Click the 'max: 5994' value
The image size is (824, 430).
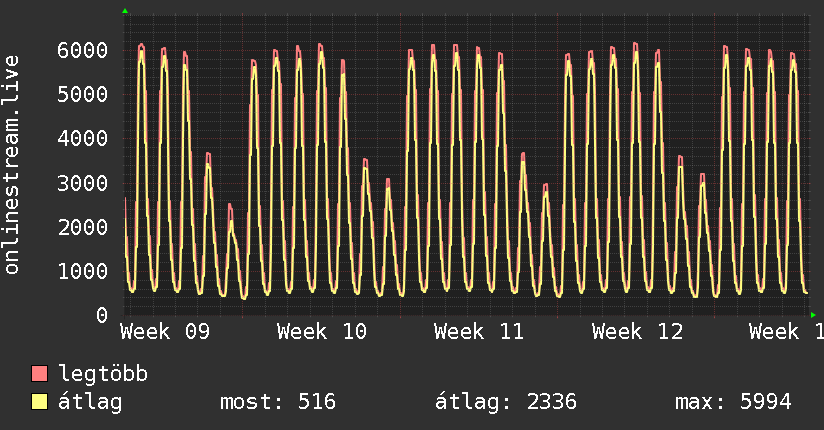coord(733,402)
